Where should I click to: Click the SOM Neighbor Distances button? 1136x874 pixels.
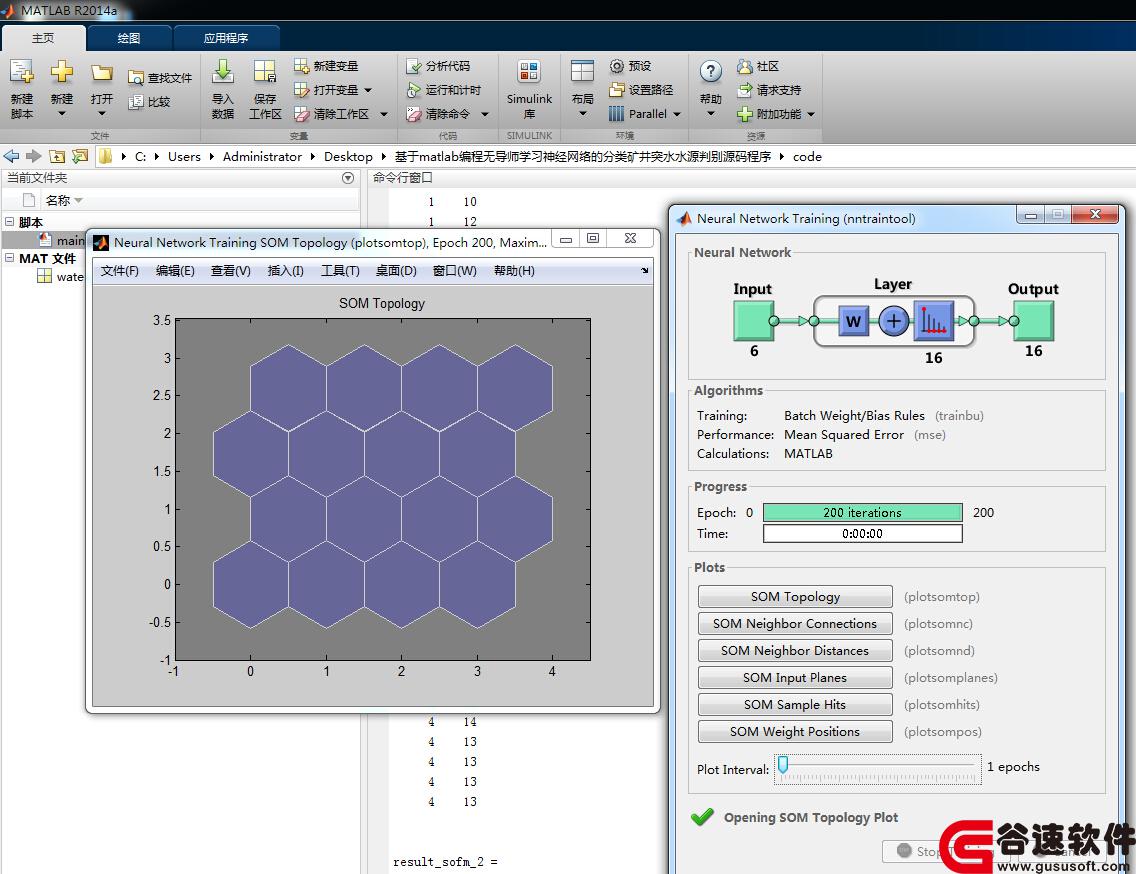[x=795, y=651]
